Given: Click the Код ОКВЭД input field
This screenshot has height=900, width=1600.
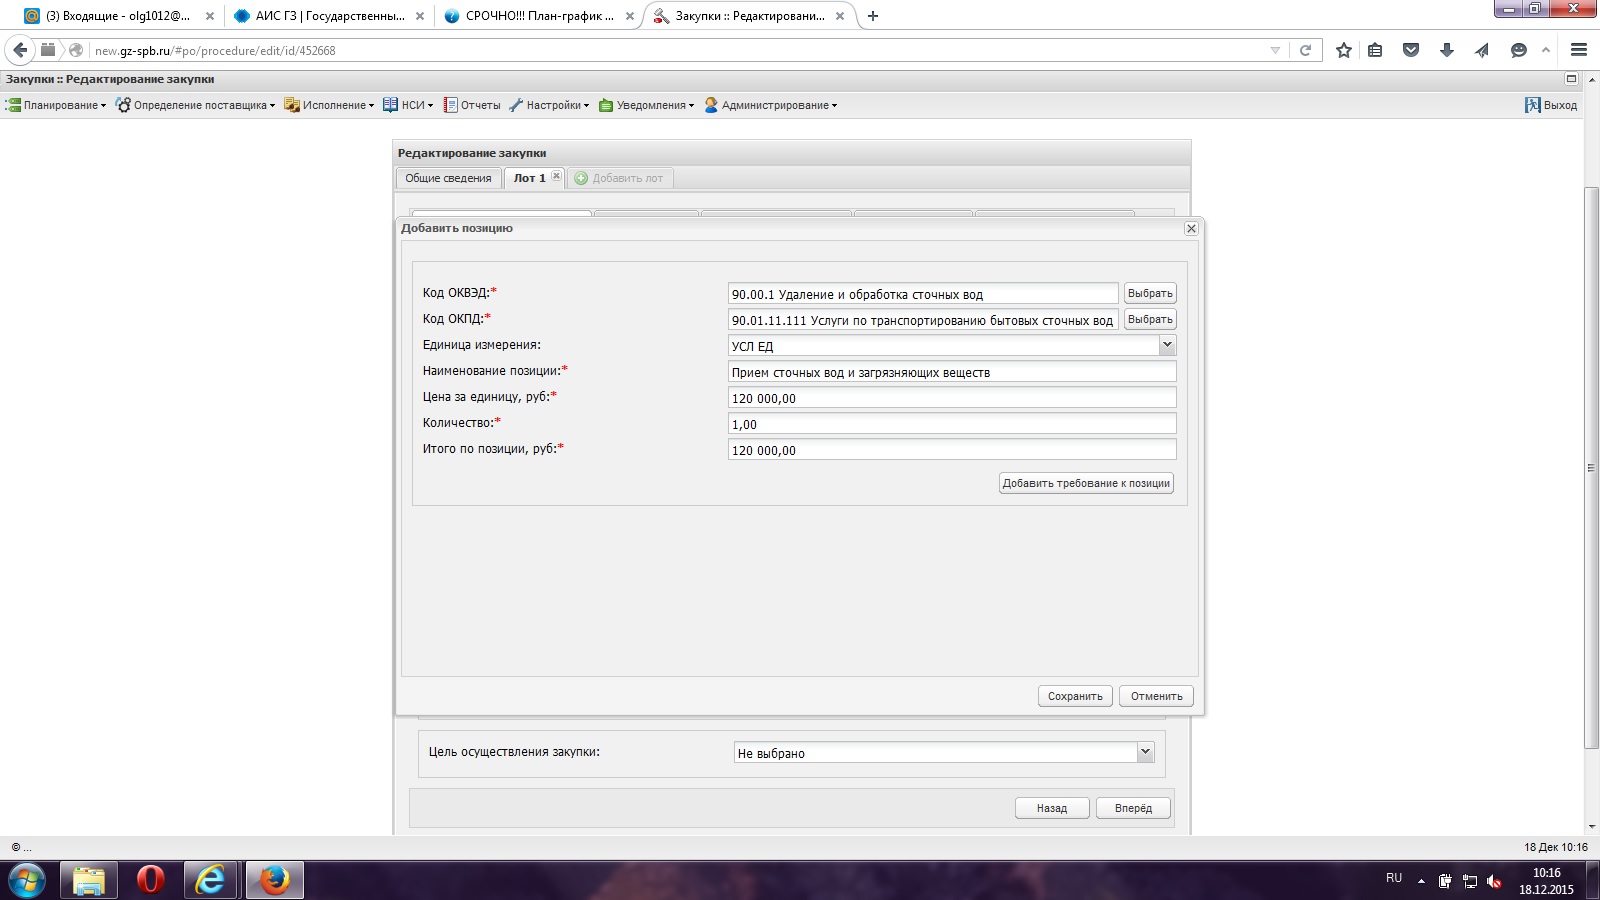Looking at the screenshot, I should (923, 294).
